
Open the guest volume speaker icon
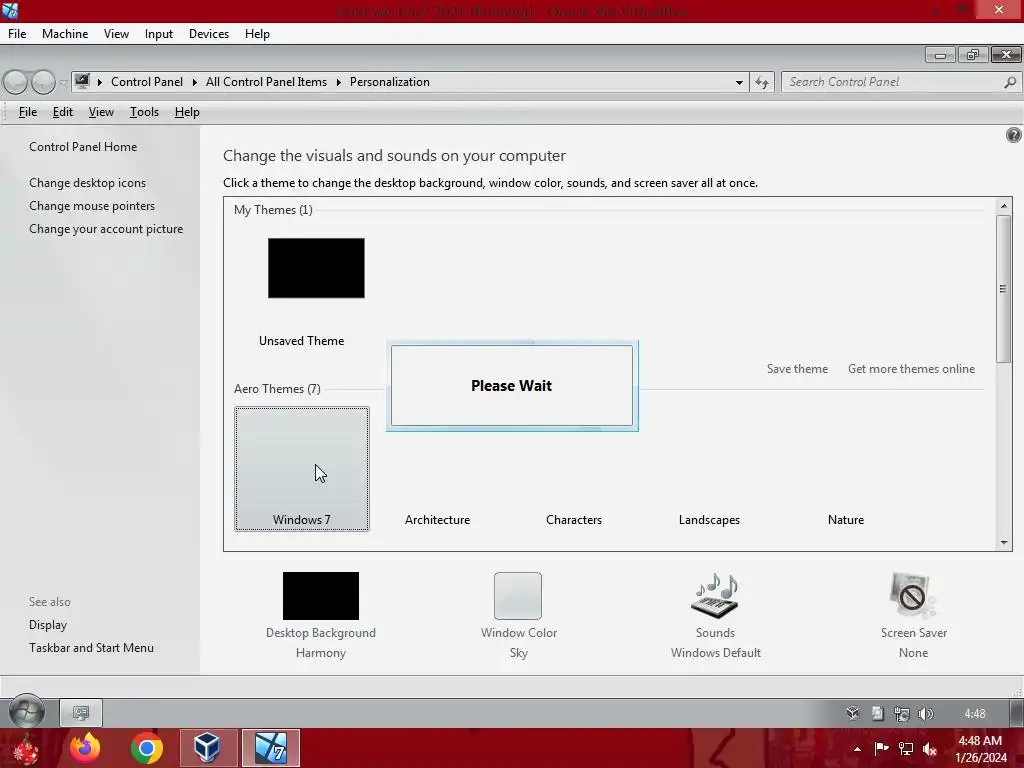pyautogui.click(x=925, y=714)
